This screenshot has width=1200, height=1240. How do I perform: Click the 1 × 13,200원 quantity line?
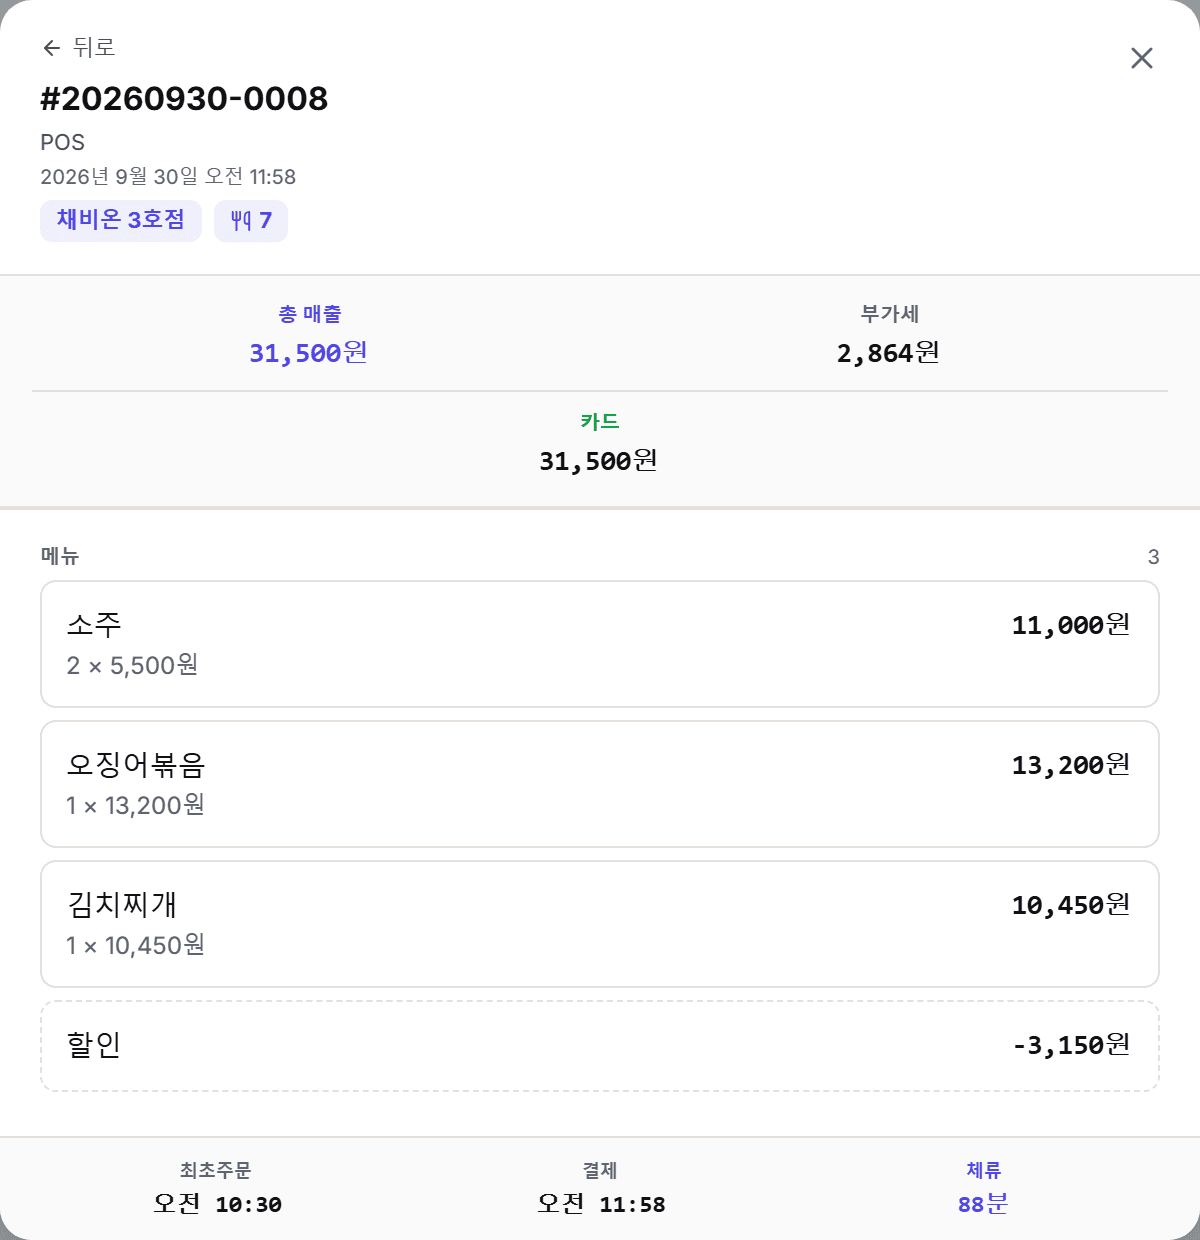coord(135,806)
